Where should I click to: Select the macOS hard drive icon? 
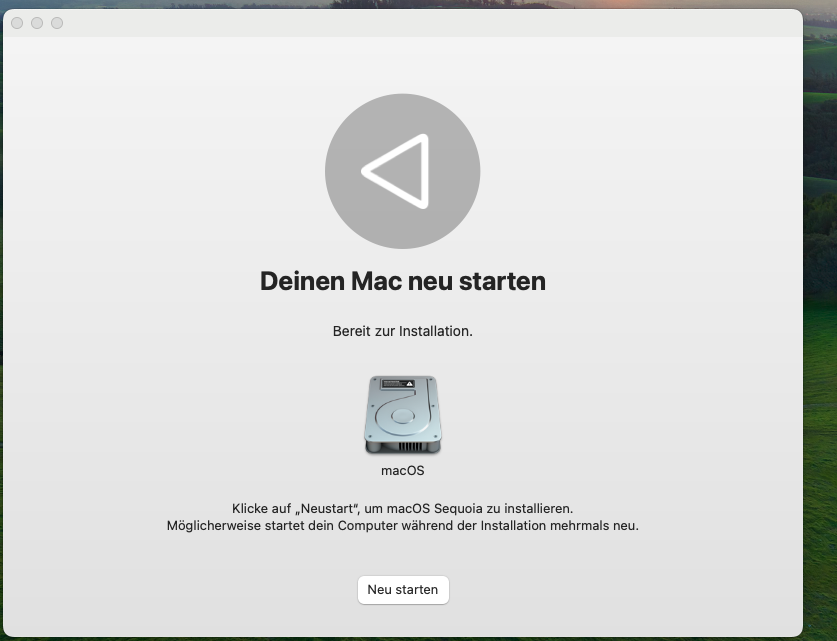point(402,415)
